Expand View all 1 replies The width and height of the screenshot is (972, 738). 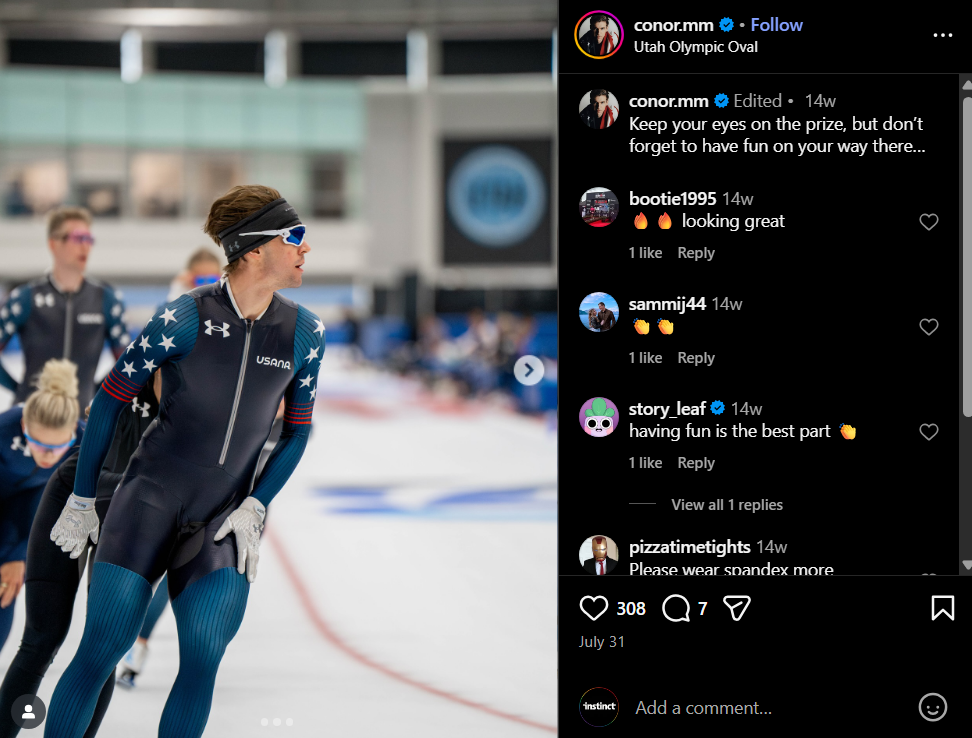[x=727, y=505]
